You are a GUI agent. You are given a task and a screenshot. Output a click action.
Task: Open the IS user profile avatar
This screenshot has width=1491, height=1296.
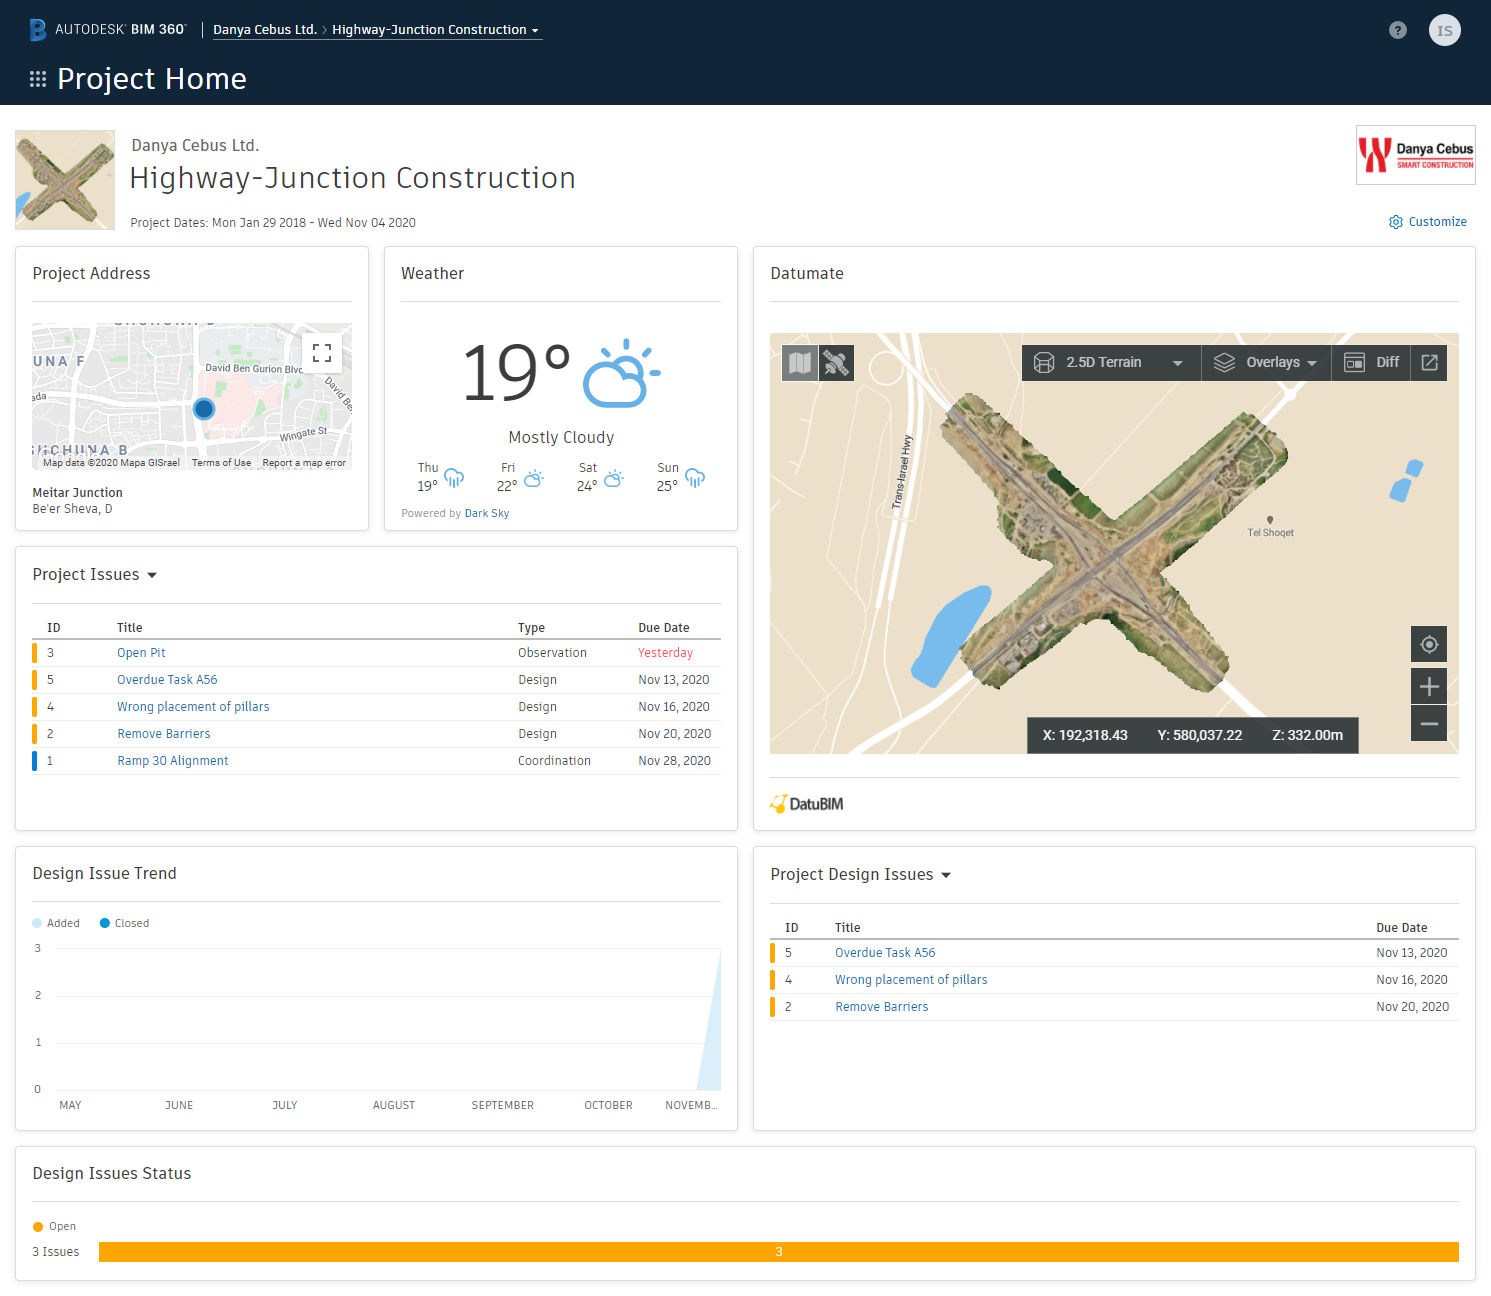[1445, 30]
